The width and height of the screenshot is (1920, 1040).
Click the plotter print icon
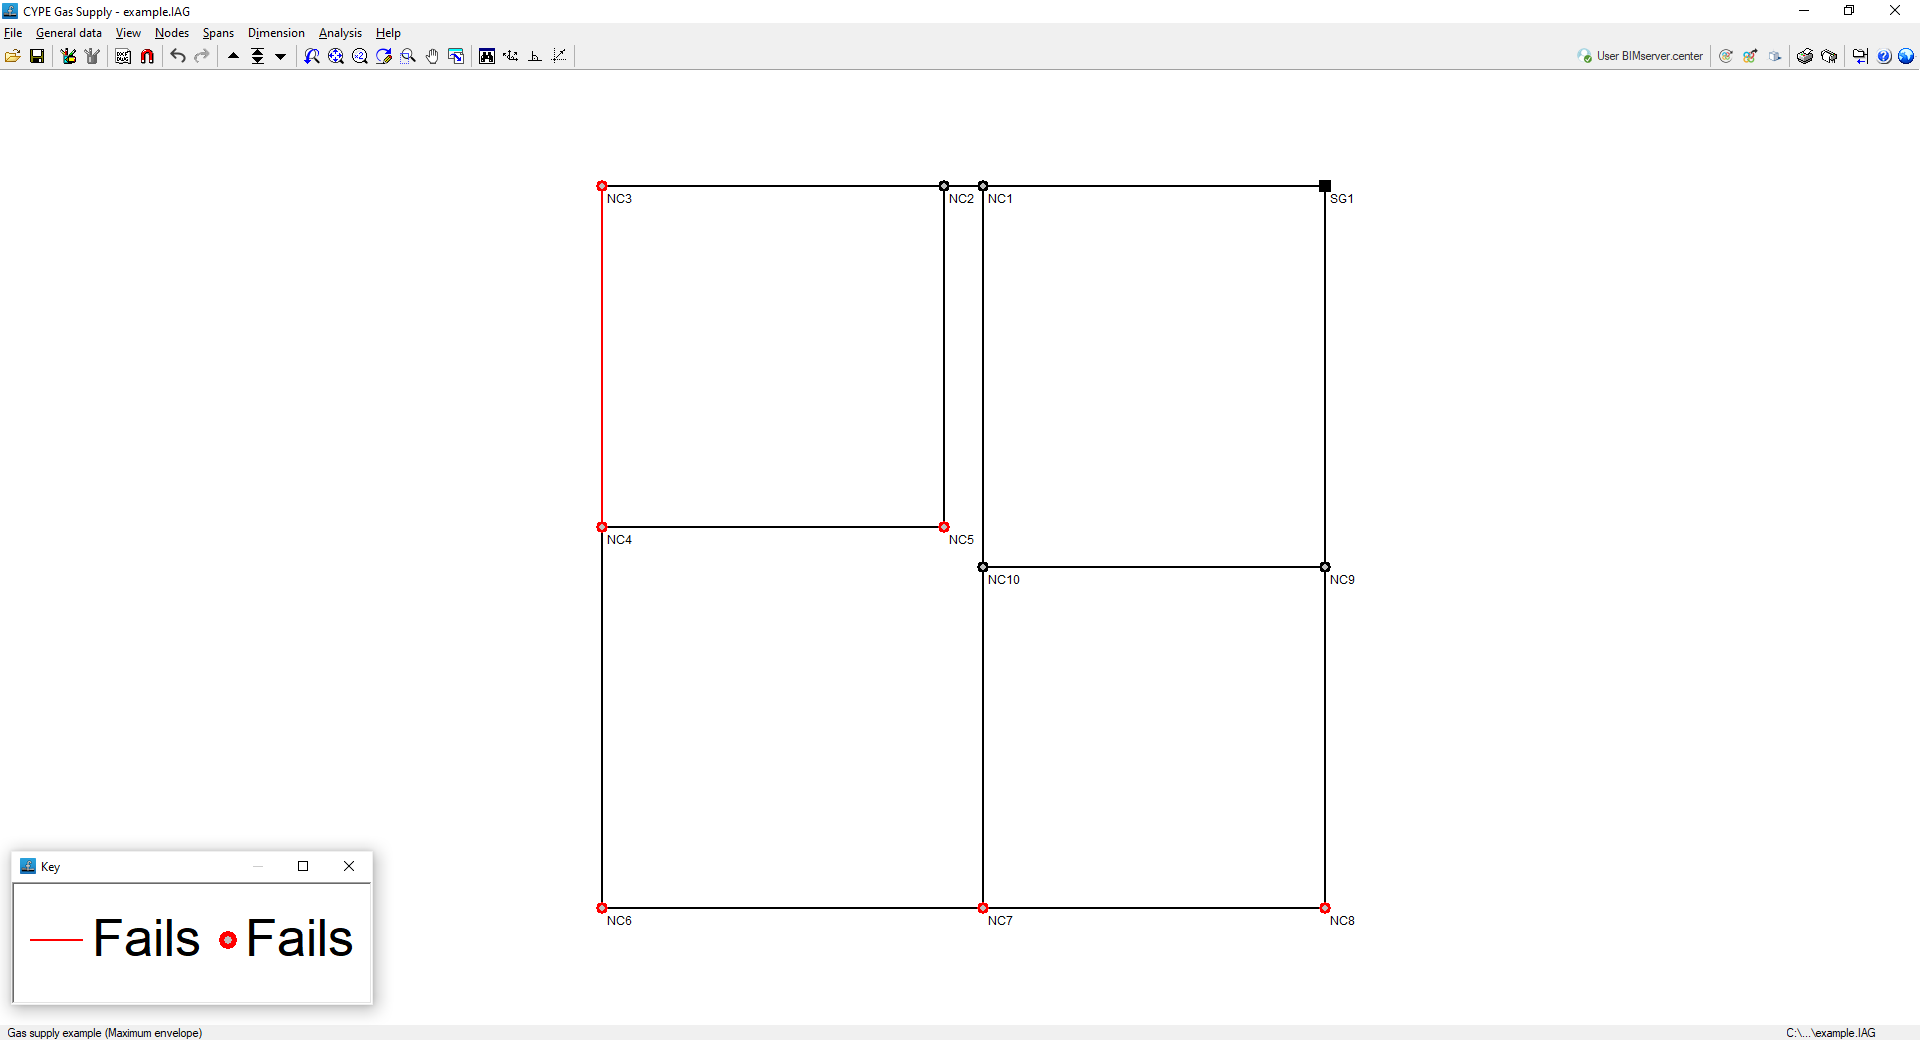[1829, 56]
